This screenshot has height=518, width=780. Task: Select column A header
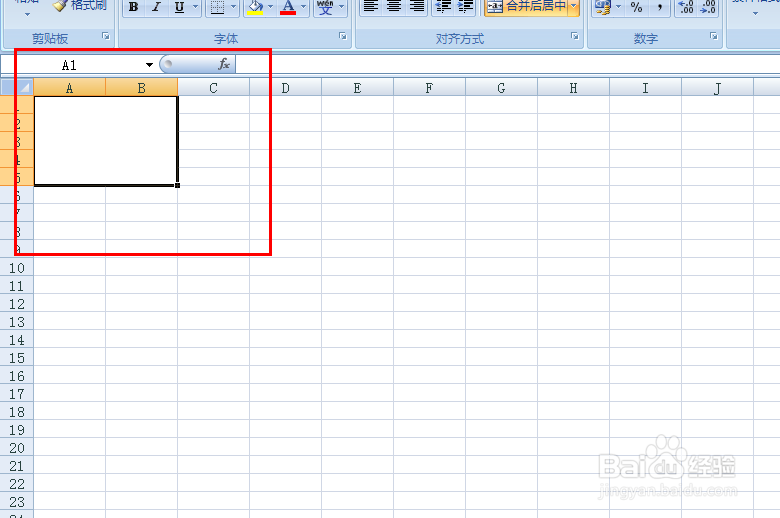(x=69, y=88)
